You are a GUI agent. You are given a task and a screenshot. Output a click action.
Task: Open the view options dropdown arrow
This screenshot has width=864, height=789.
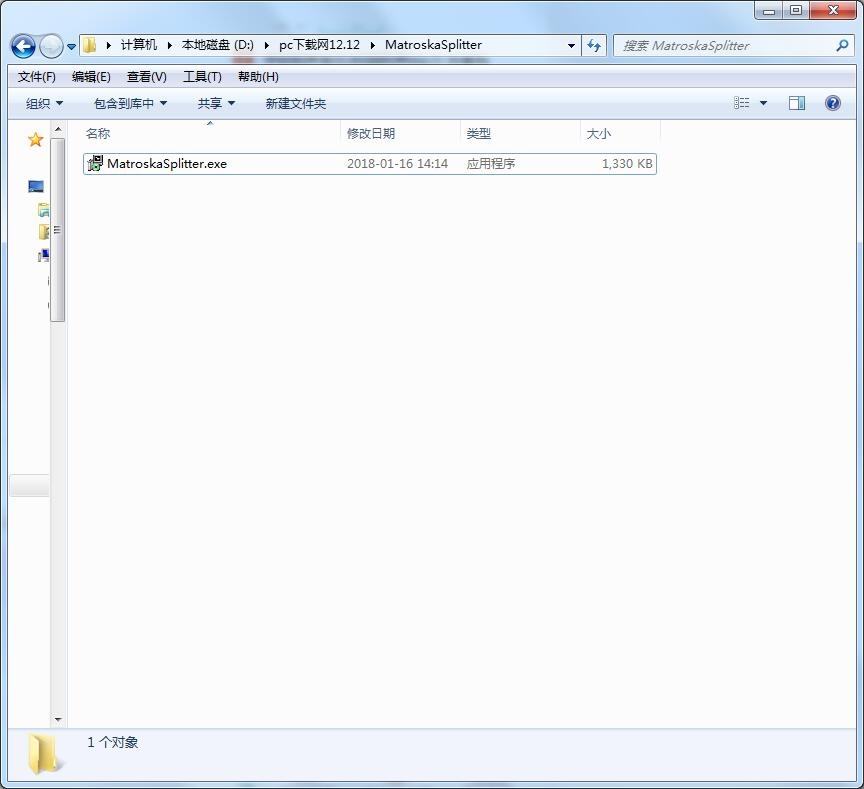point(764,103)
